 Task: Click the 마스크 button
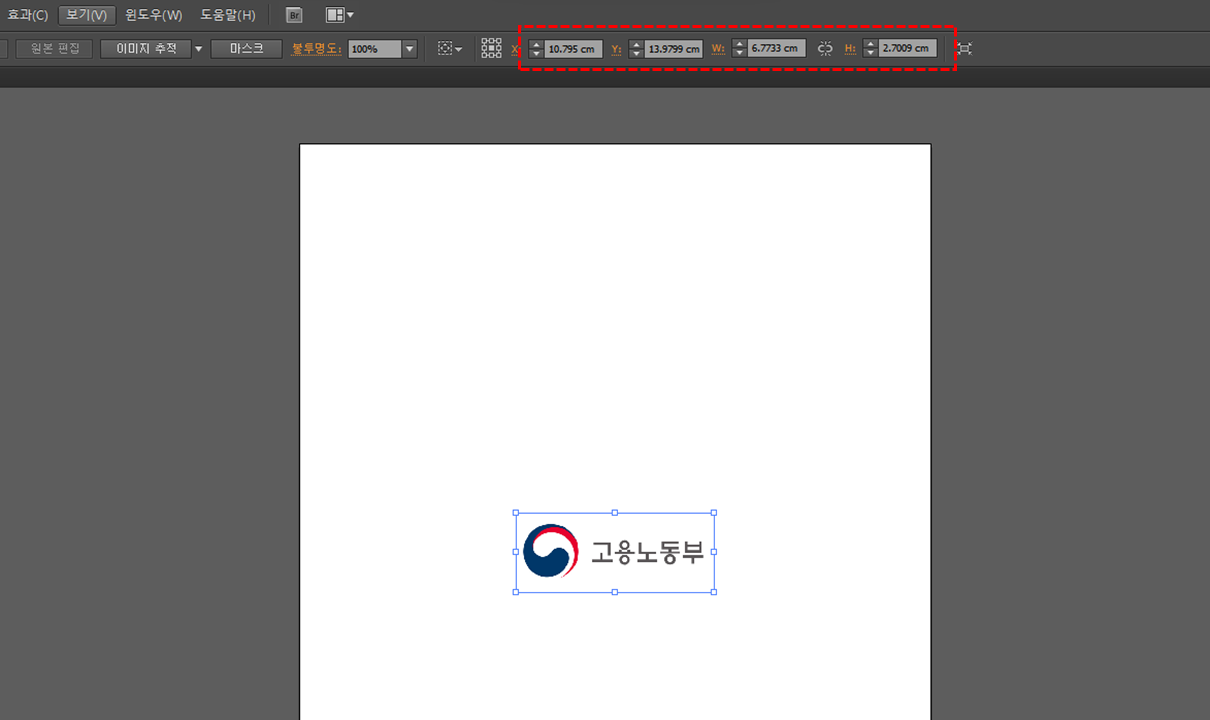pyautogui.click(x=246, y=48)
